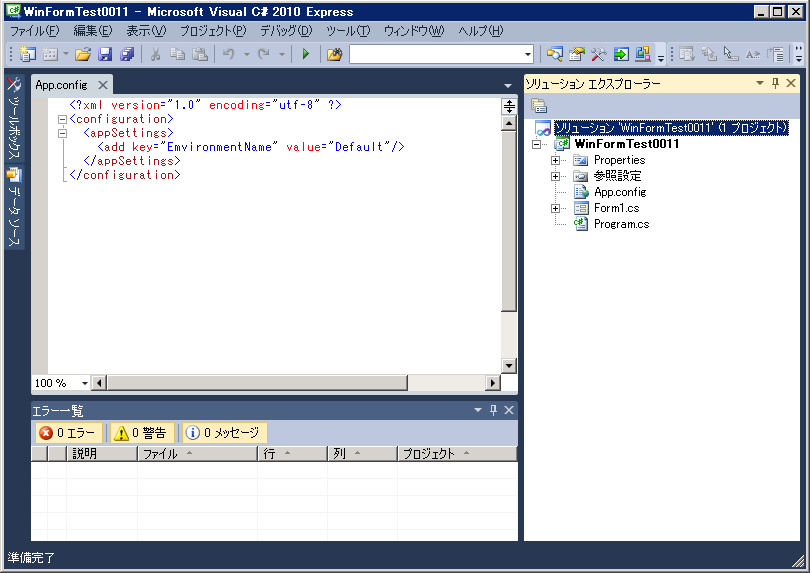Collapse the appSettings XML node

[x=63, y=133]
